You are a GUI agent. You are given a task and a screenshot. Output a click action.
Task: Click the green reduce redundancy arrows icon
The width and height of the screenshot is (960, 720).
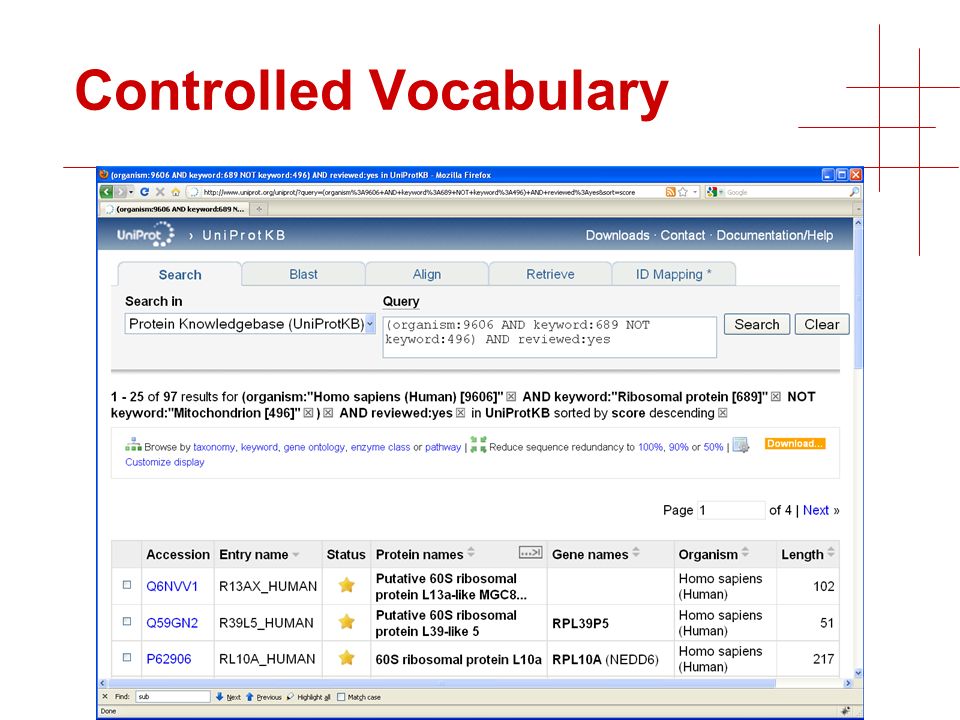478,444
